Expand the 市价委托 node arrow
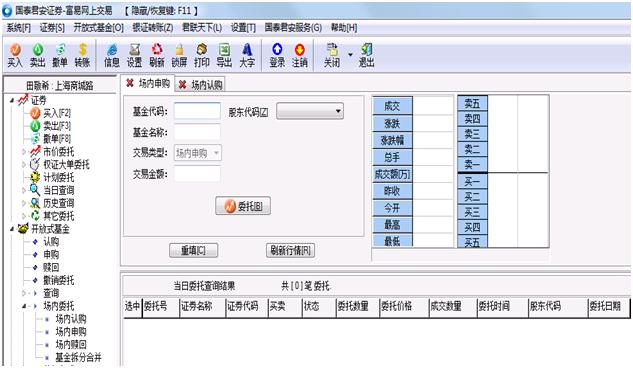Screen dimensions: 633x368 (24, 152)
